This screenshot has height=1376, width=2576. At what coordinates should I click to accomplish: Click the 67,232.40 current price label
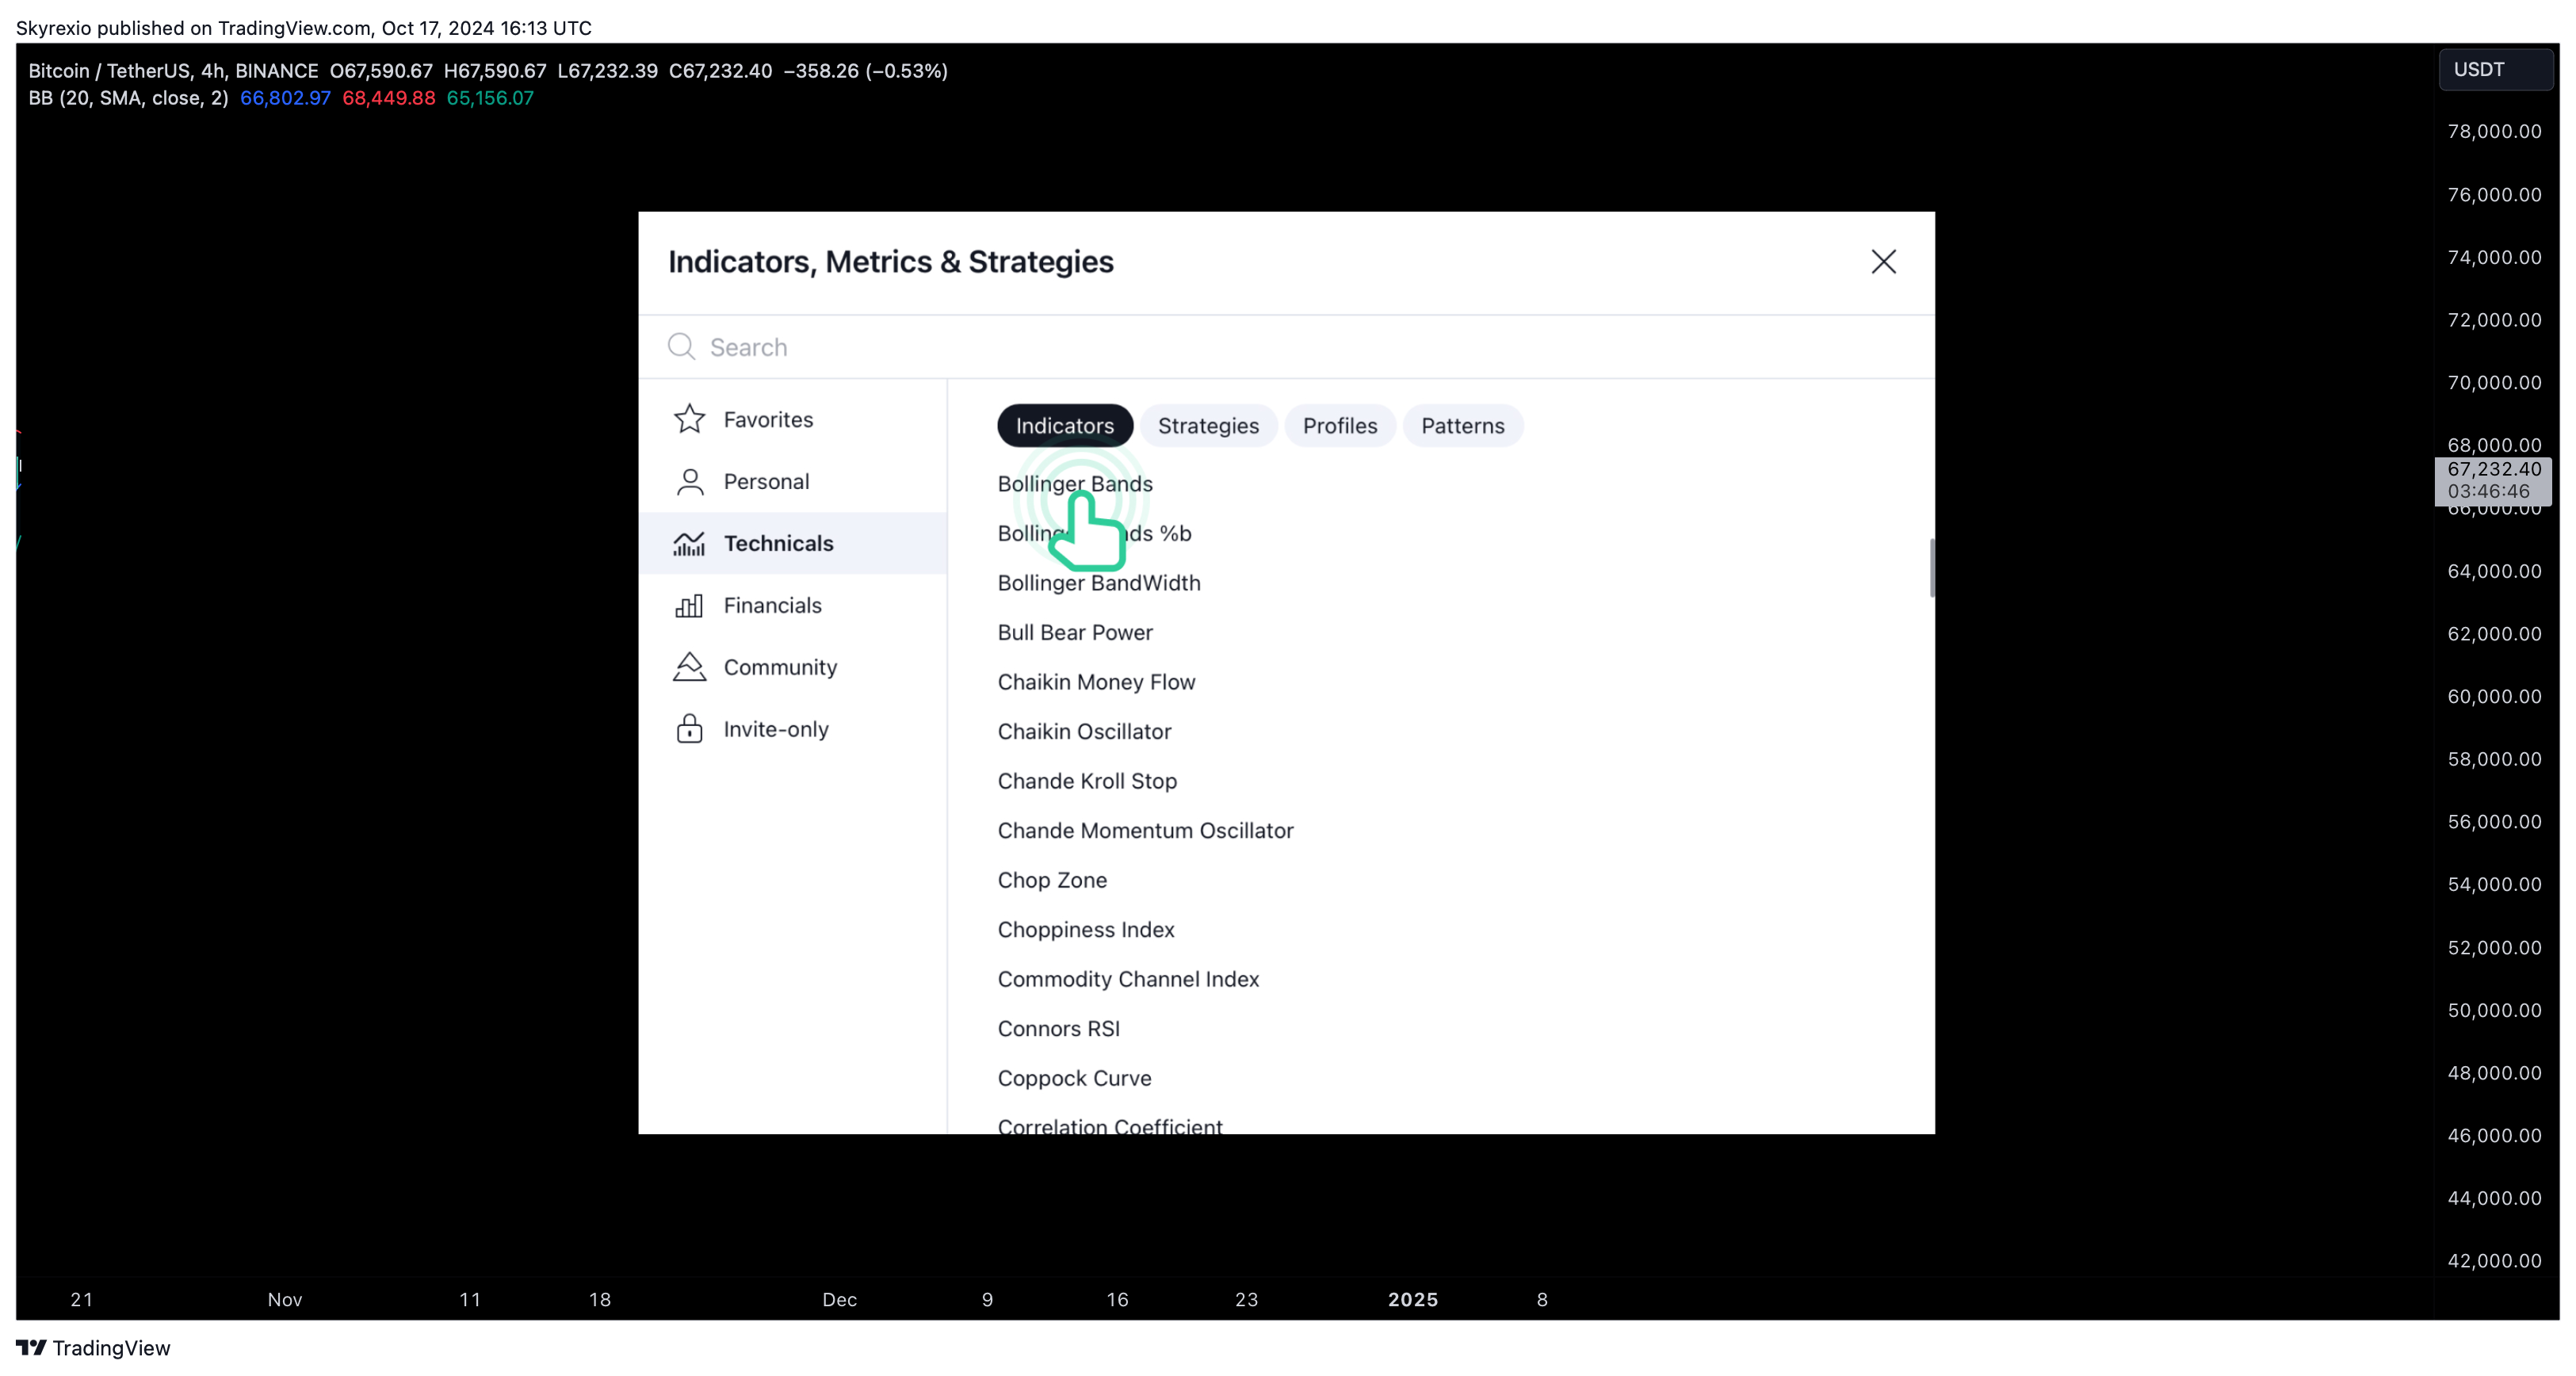[2493, 469]
